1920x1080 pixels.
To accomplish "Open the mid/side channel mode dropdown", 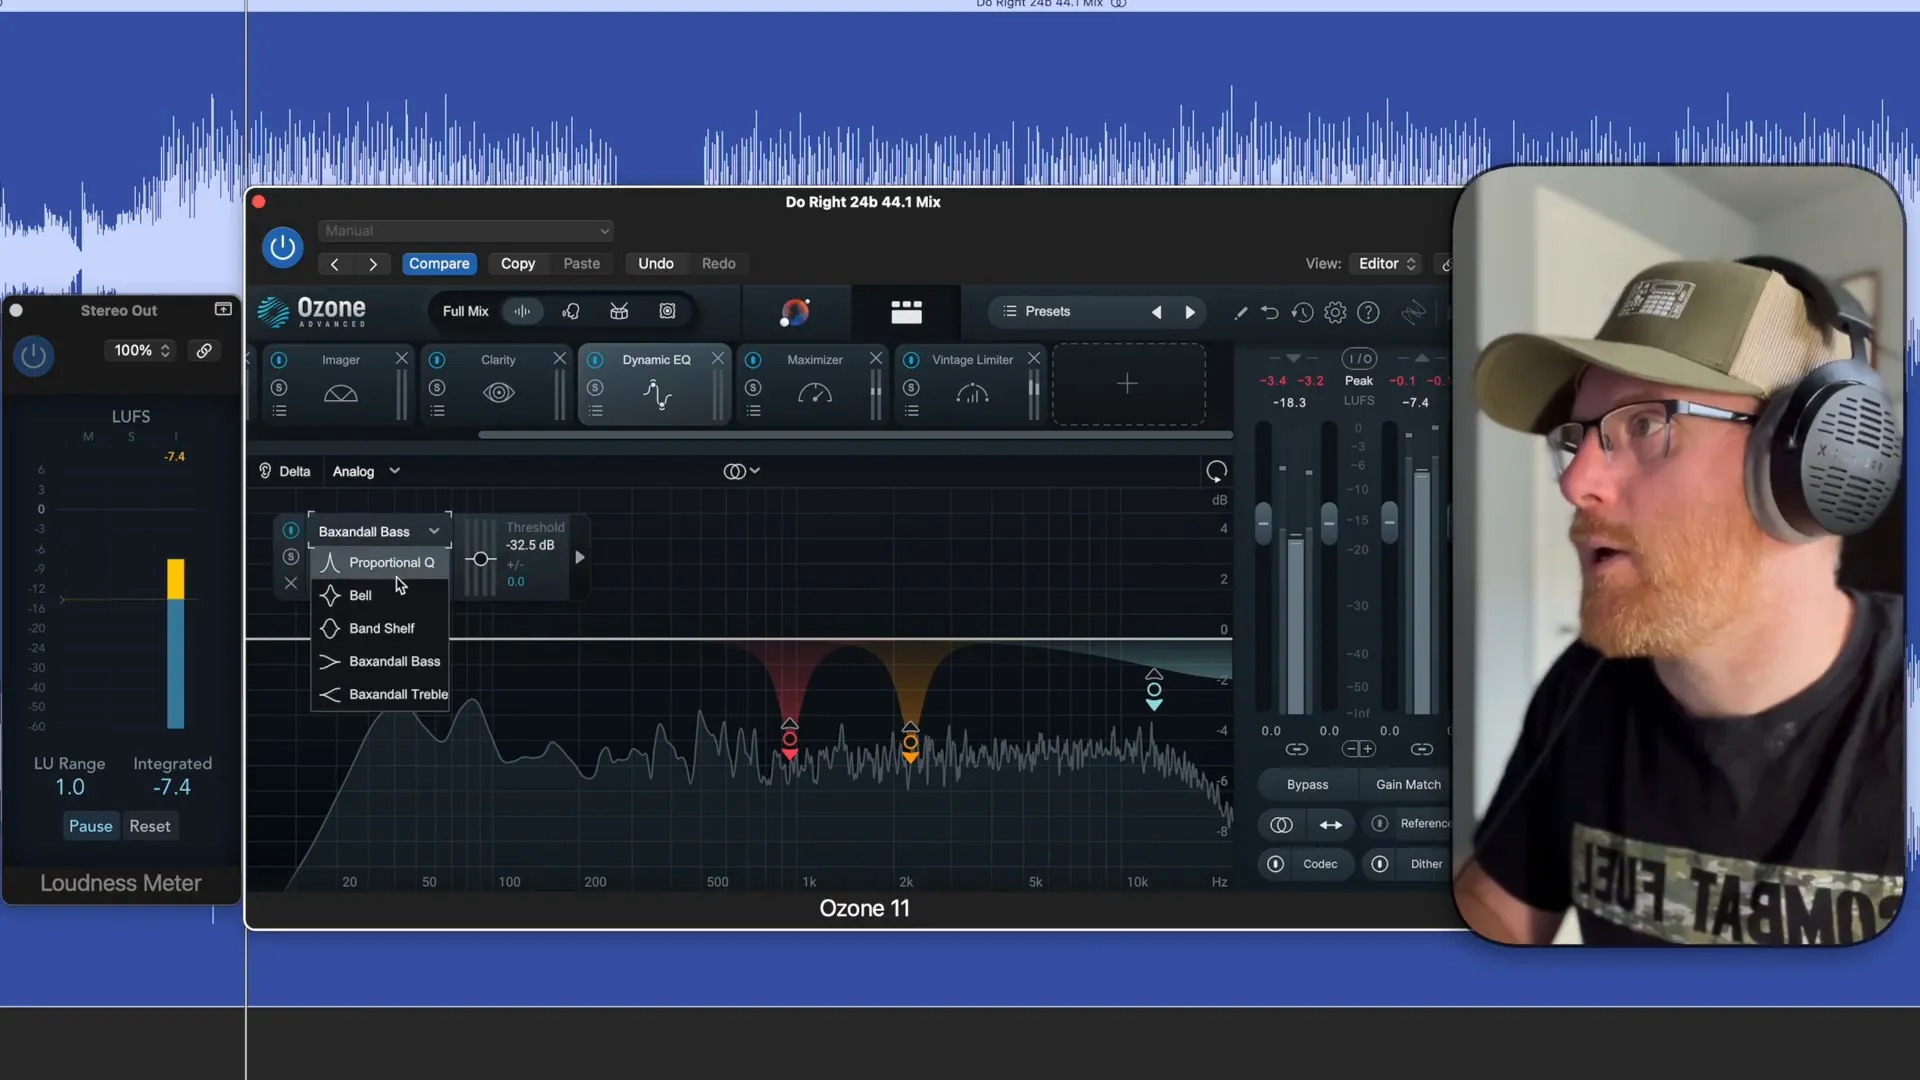I will [x=741, y=471].
